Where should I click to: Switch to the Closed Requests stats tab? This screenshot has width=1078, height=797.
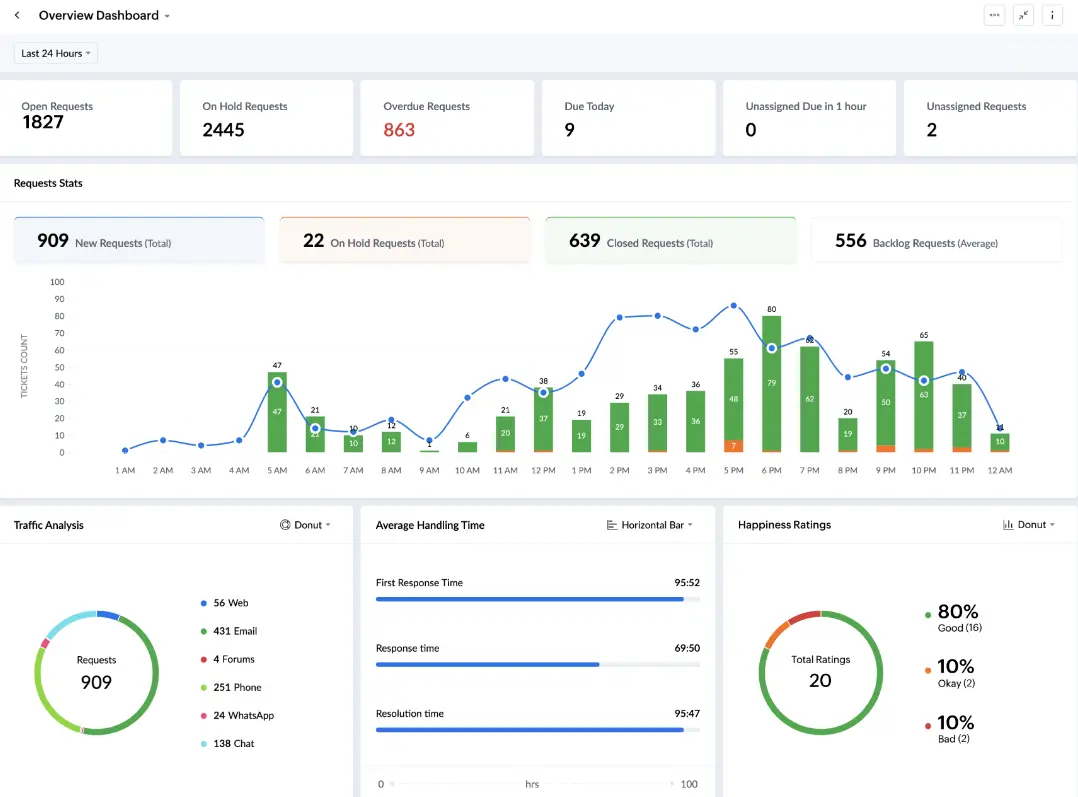(671, 240)
